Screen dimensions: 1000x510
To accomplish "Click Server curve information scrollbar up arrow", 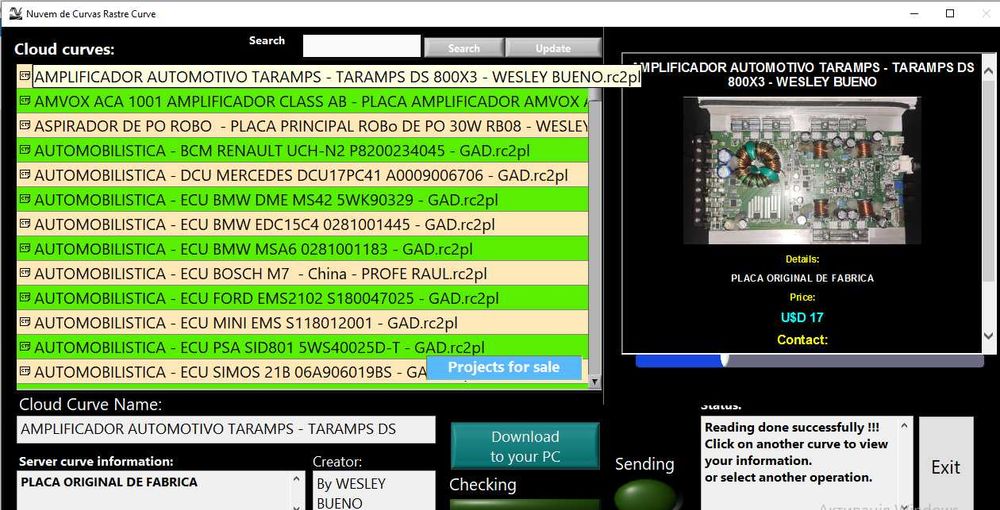I will pos(297,479).
